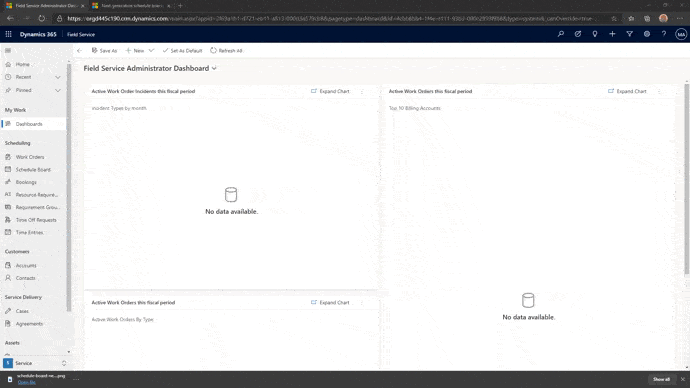Image resolution: width=690 pixels, height=388 pixels.
Task: Open the Dynamics 365 app launcher grid
Action: 8,34
